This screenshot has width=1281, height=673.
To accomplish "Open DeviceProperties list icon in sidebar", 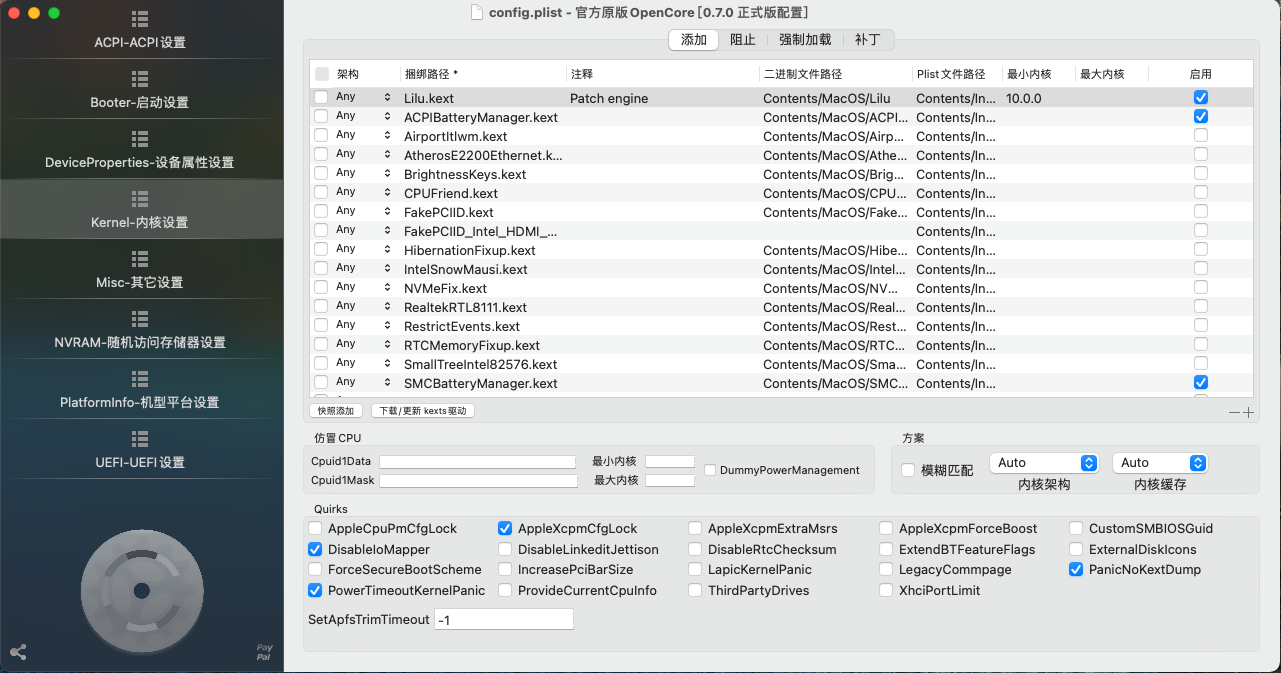I will [x=140, y=139].
